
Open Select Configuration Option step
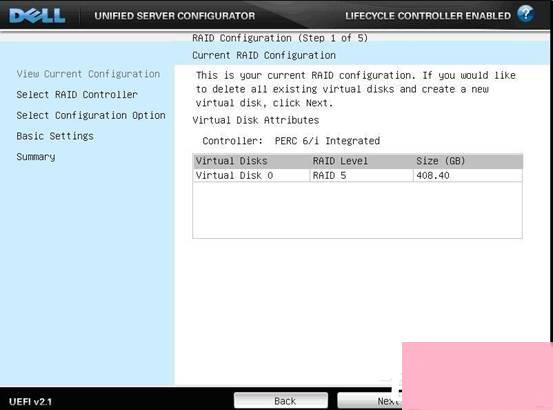point(91,115)
